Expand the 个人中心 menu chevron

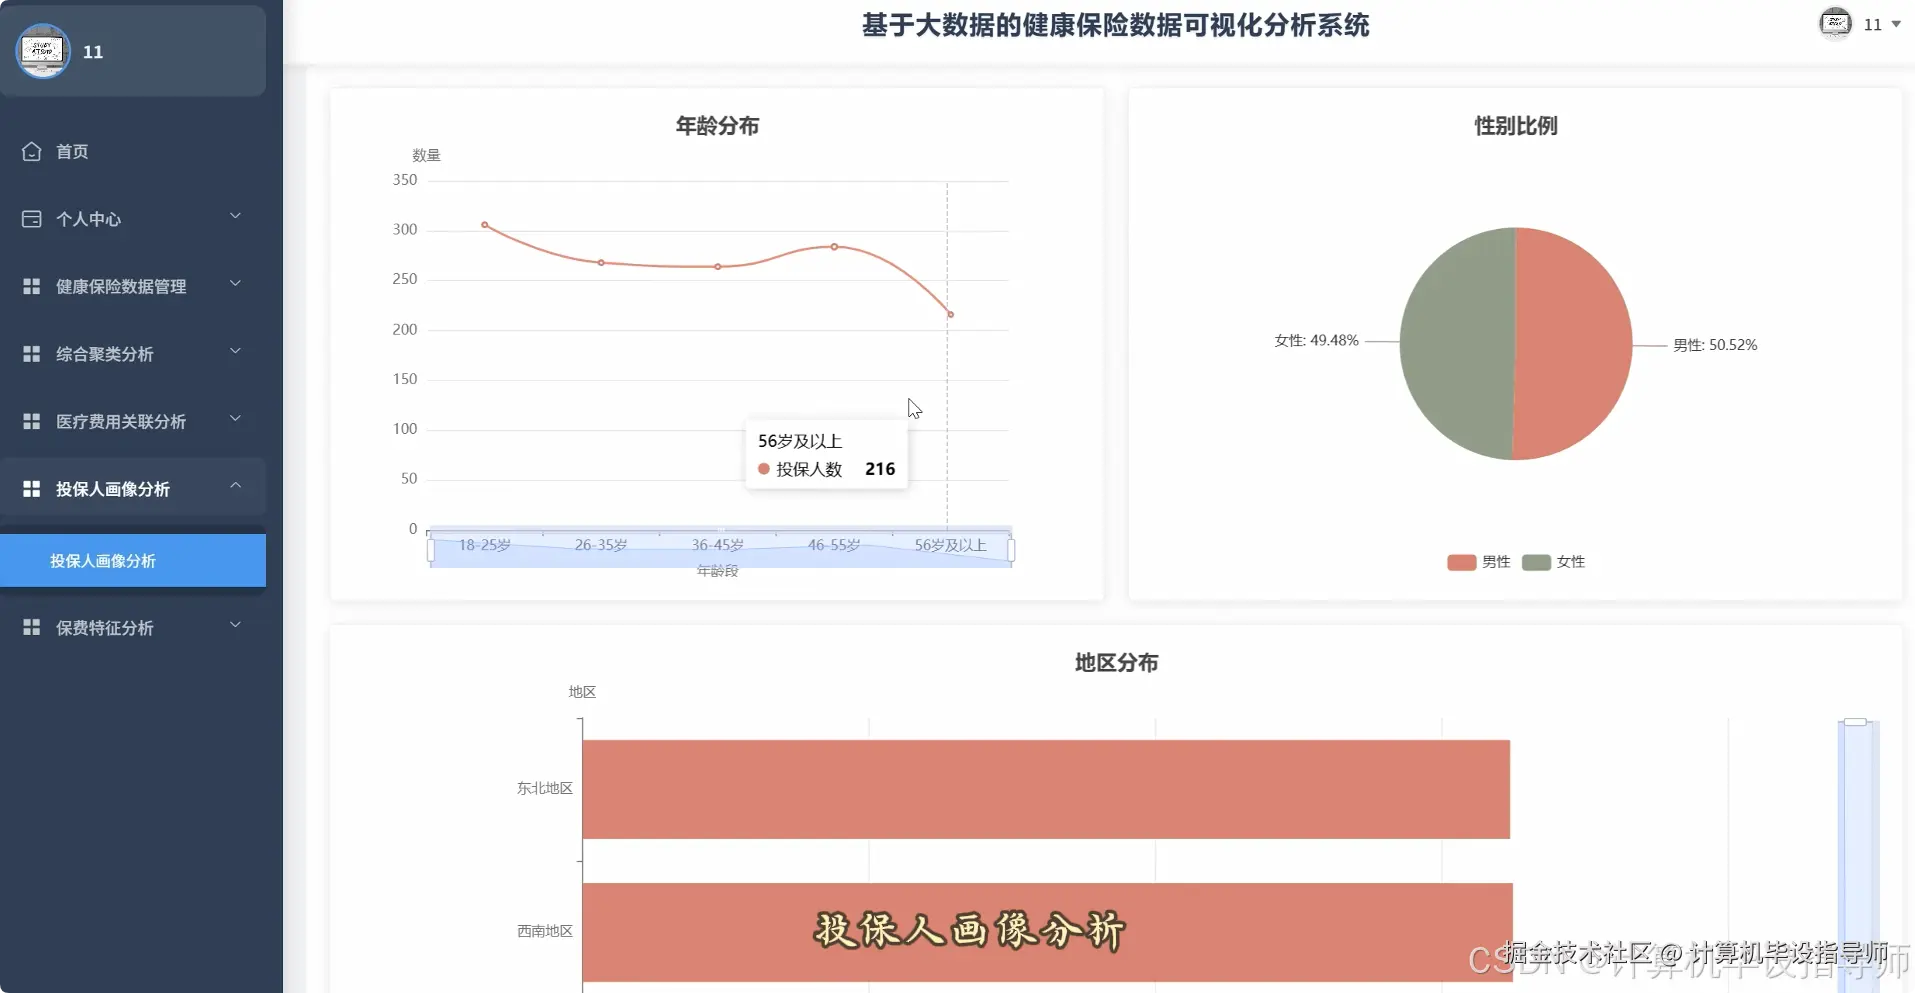pos(235,216)
